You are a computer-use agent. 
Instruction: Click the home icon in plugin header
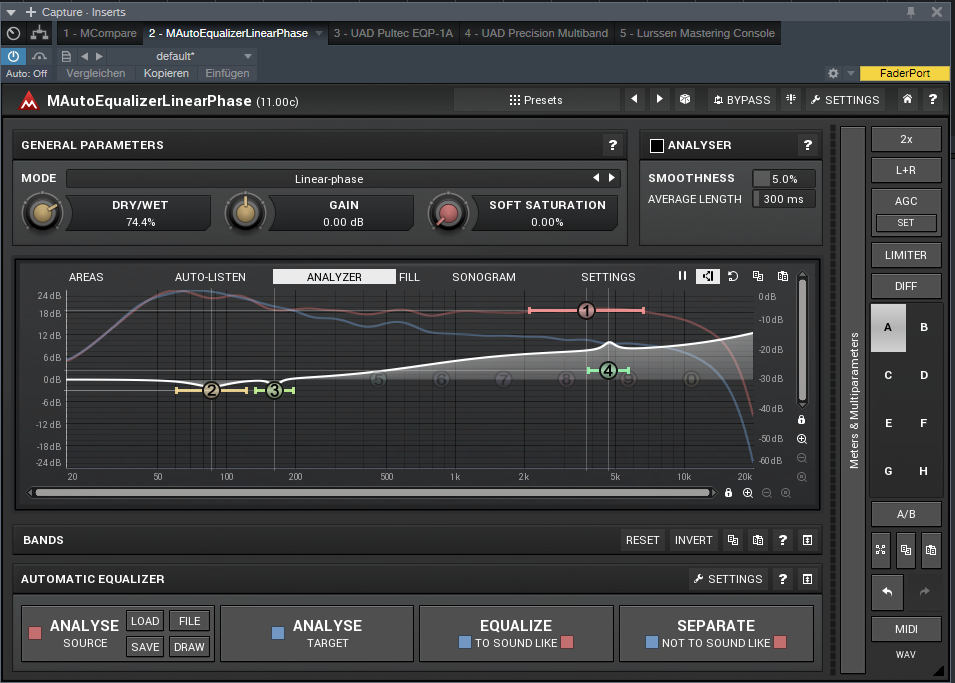(907, 99)
